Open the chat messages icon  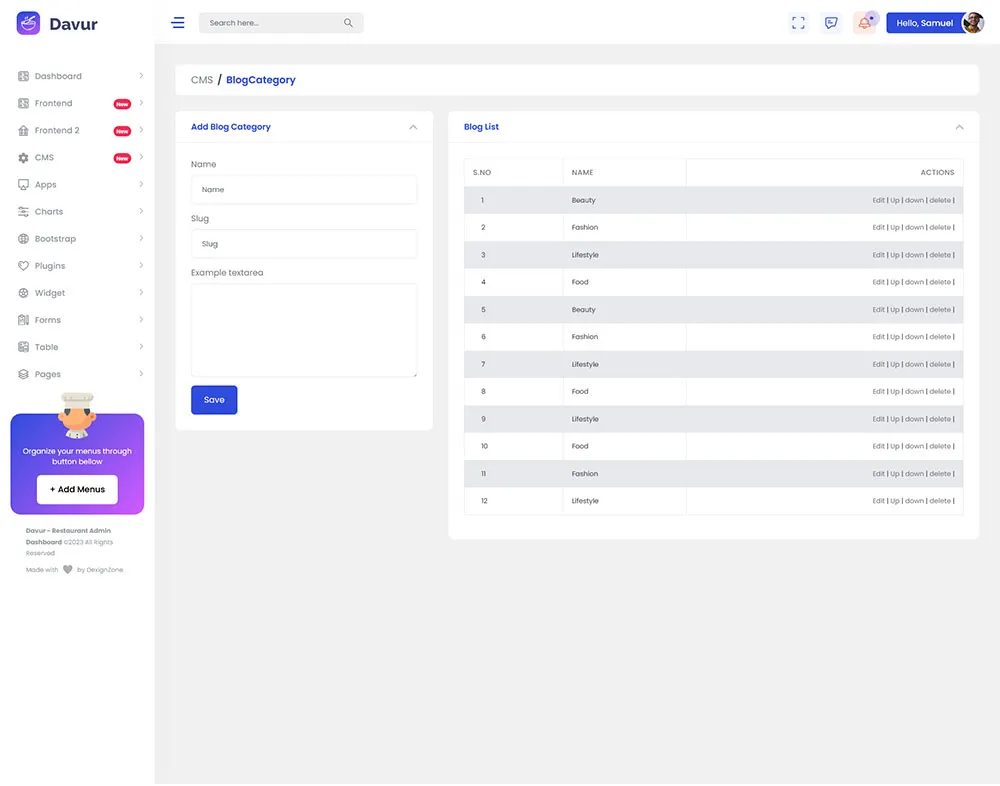[831, 23]
